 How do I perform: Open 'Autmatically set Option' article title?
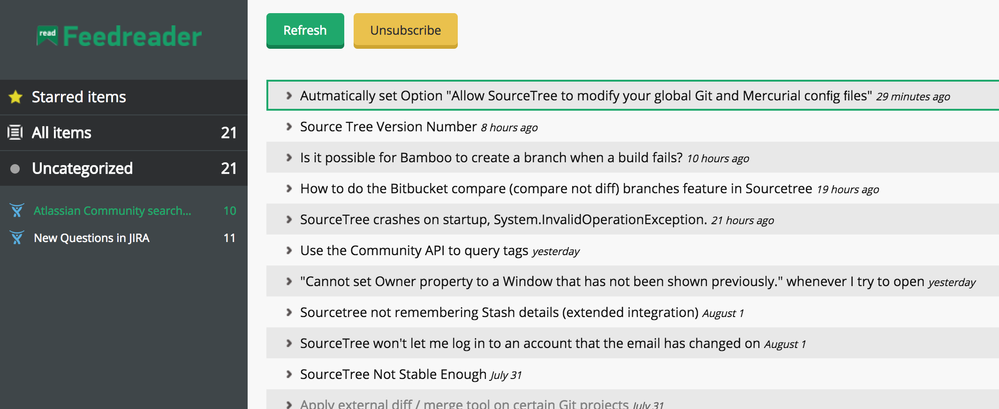coord(586,96)
